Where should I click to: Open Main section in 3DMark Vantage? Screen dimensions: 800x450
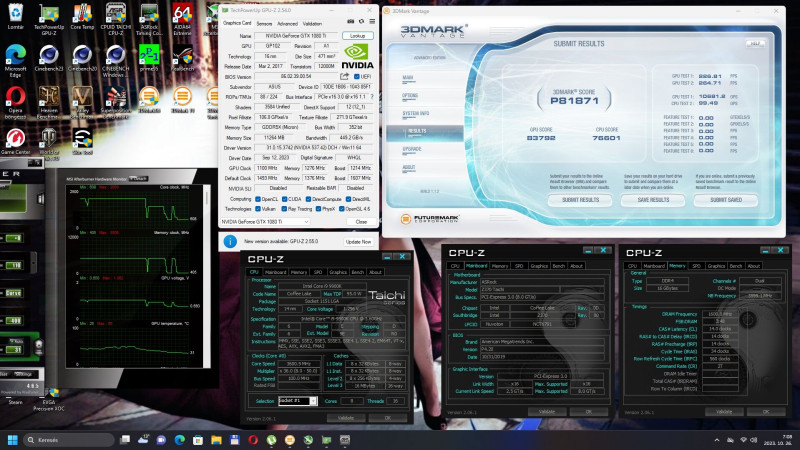(408, 78)
